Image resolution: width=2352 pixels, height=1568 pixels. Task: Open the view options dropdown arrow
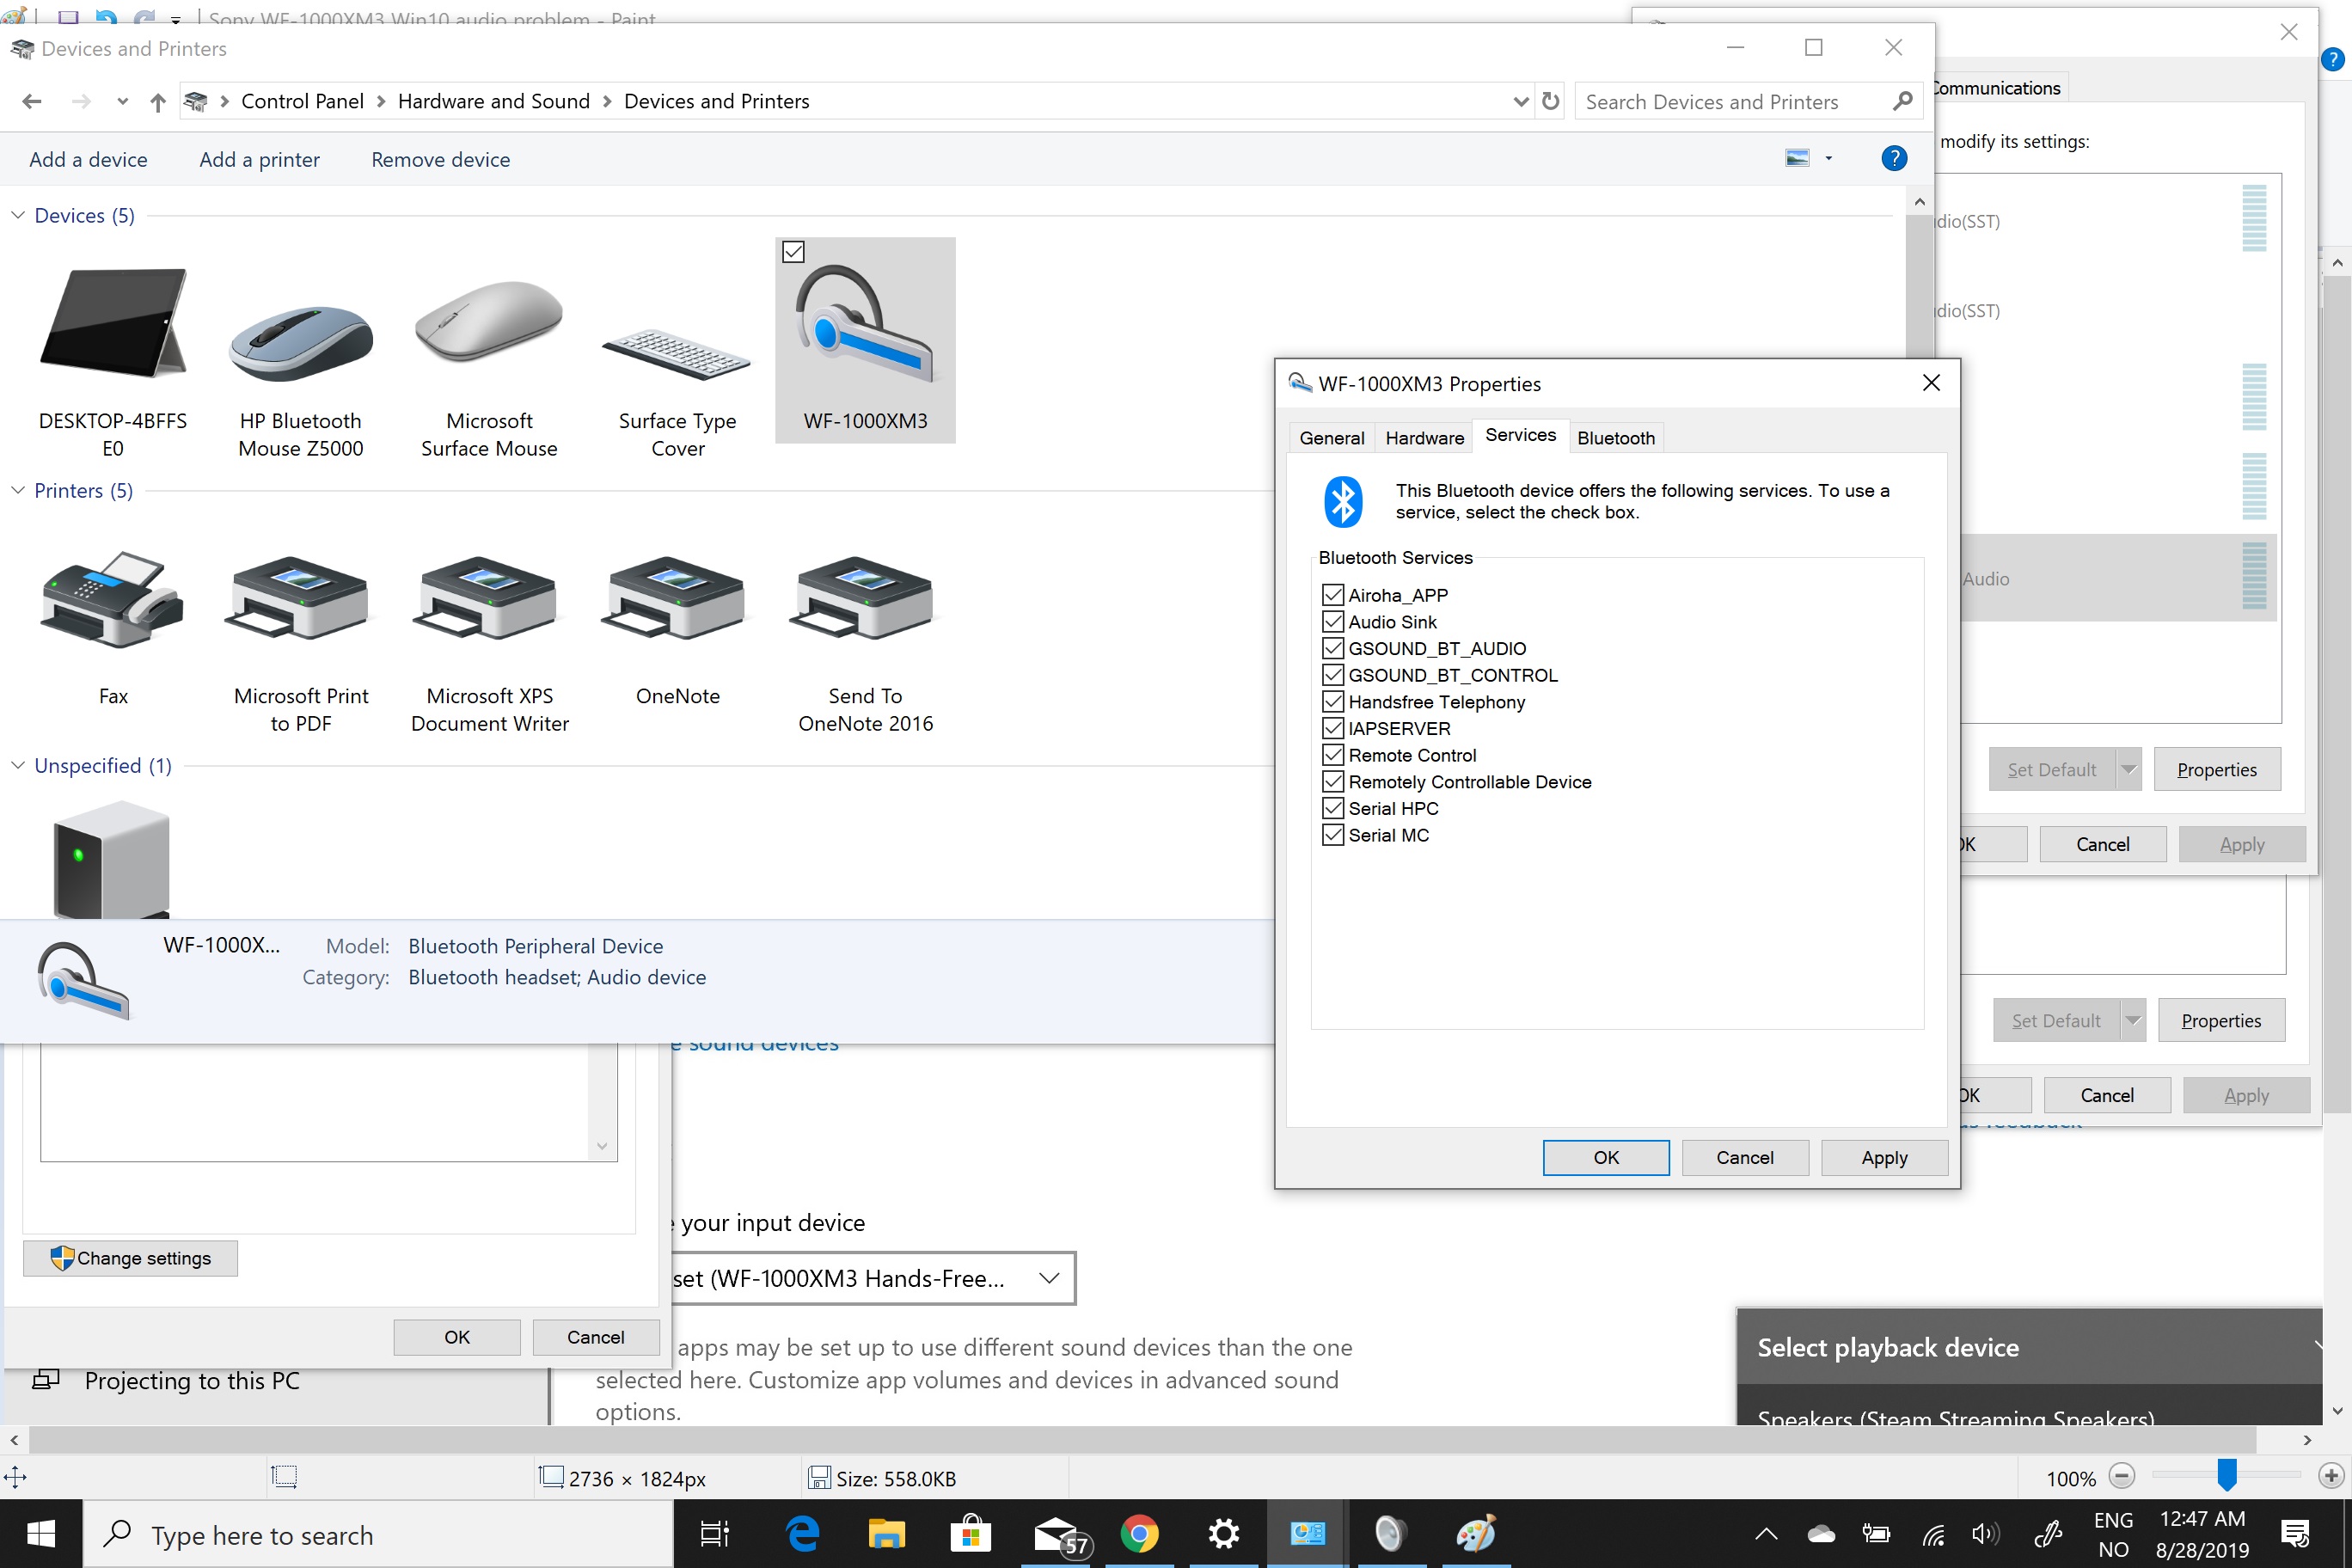point(1829,158)
